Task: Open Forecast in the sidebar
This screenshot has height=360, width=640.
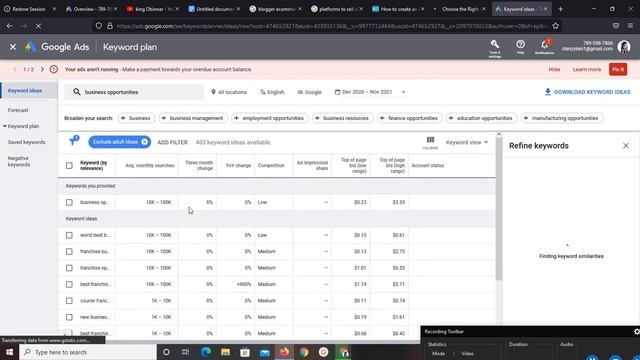Action: [18, 110]
